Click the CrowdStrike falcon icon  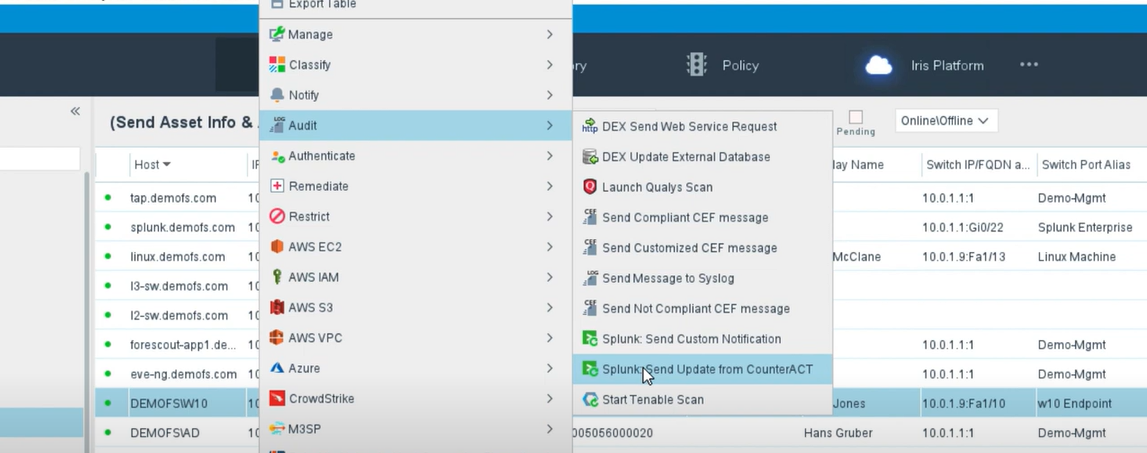pos(277,399)
